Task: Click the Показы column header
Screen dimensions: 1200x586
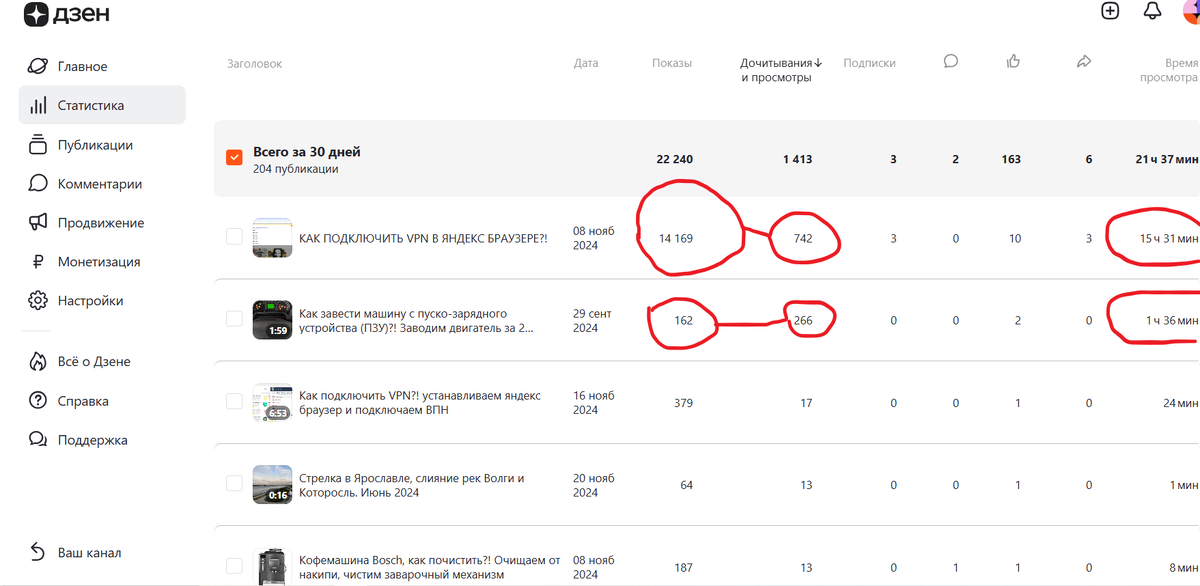Action: click(671, 63)
